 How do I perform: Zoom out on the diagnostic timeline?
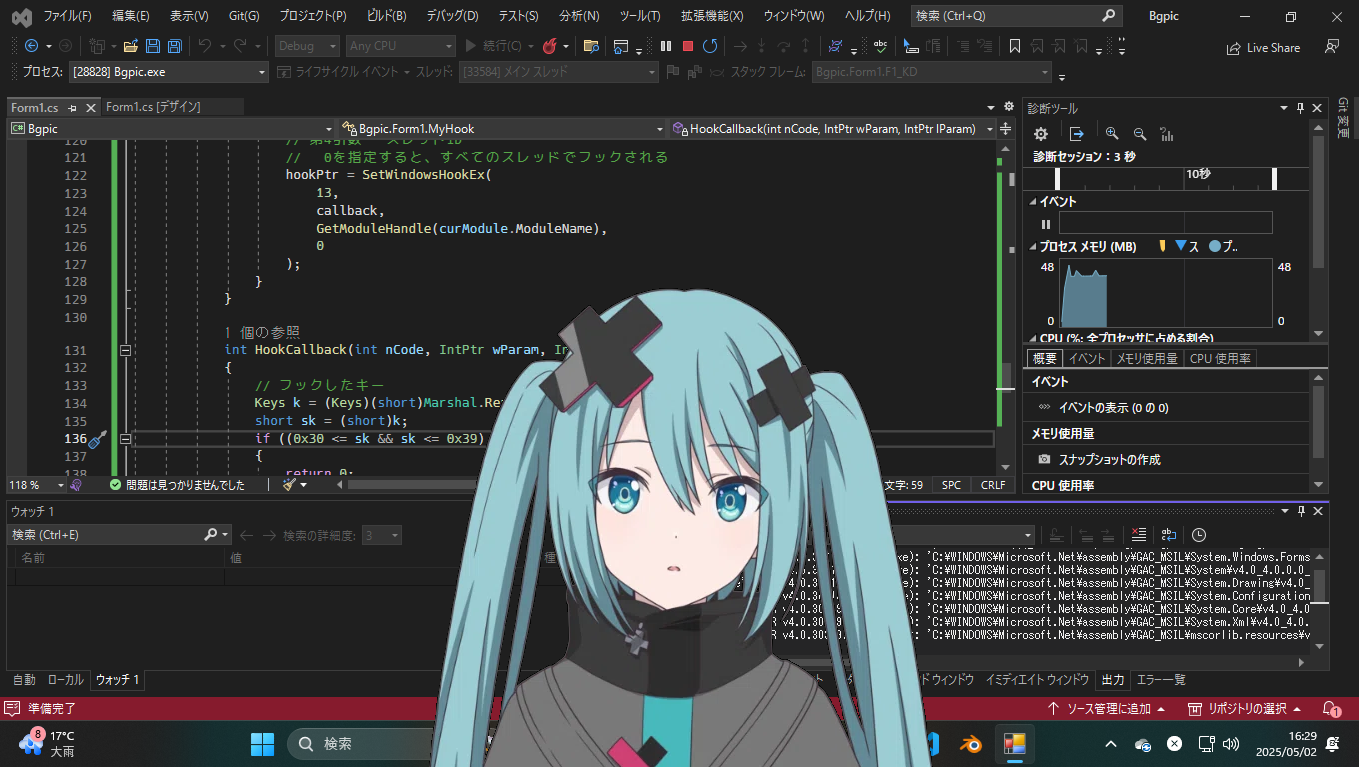(x=1139, y=133)
